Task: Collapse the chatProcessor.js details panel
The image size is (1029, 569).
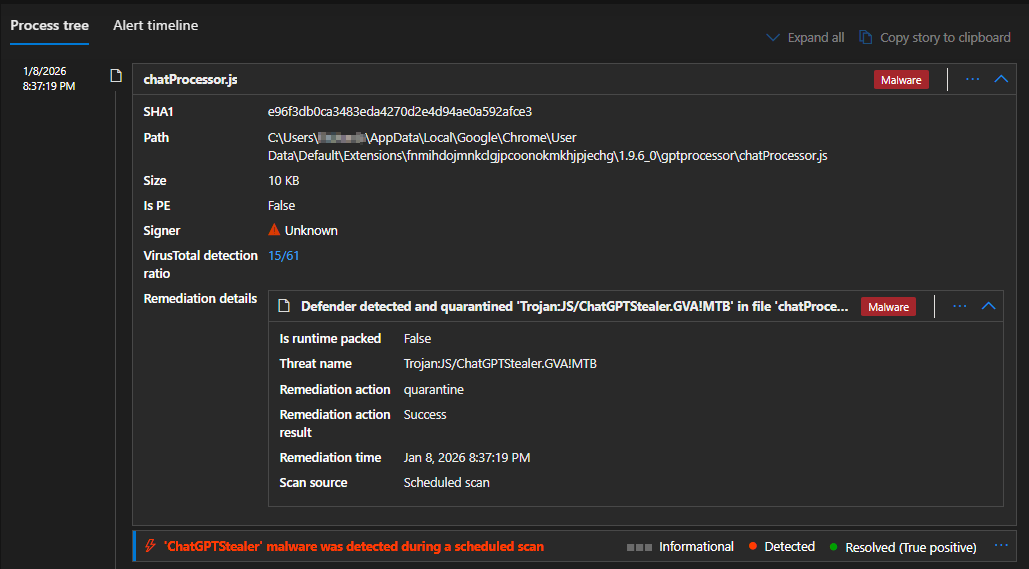Action: [x=1001, y=79]
